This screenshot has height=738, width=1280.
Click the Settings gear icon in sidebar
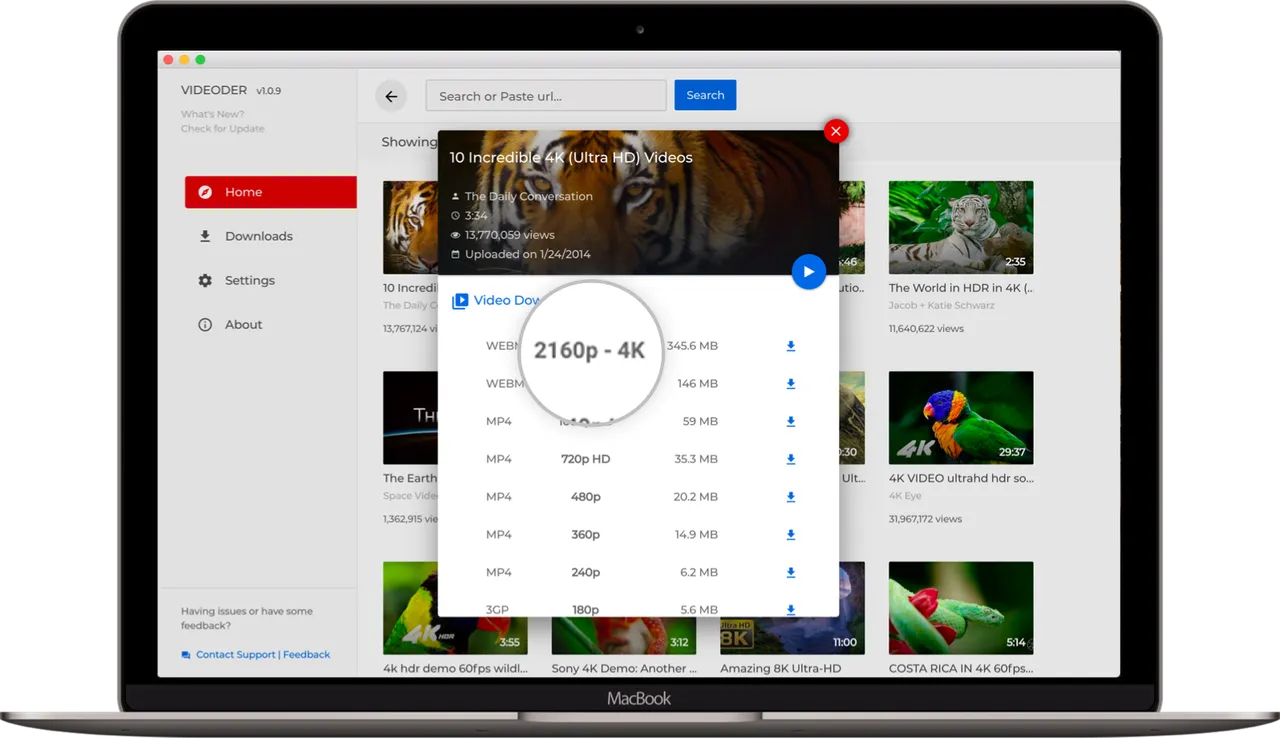(205, 280)
